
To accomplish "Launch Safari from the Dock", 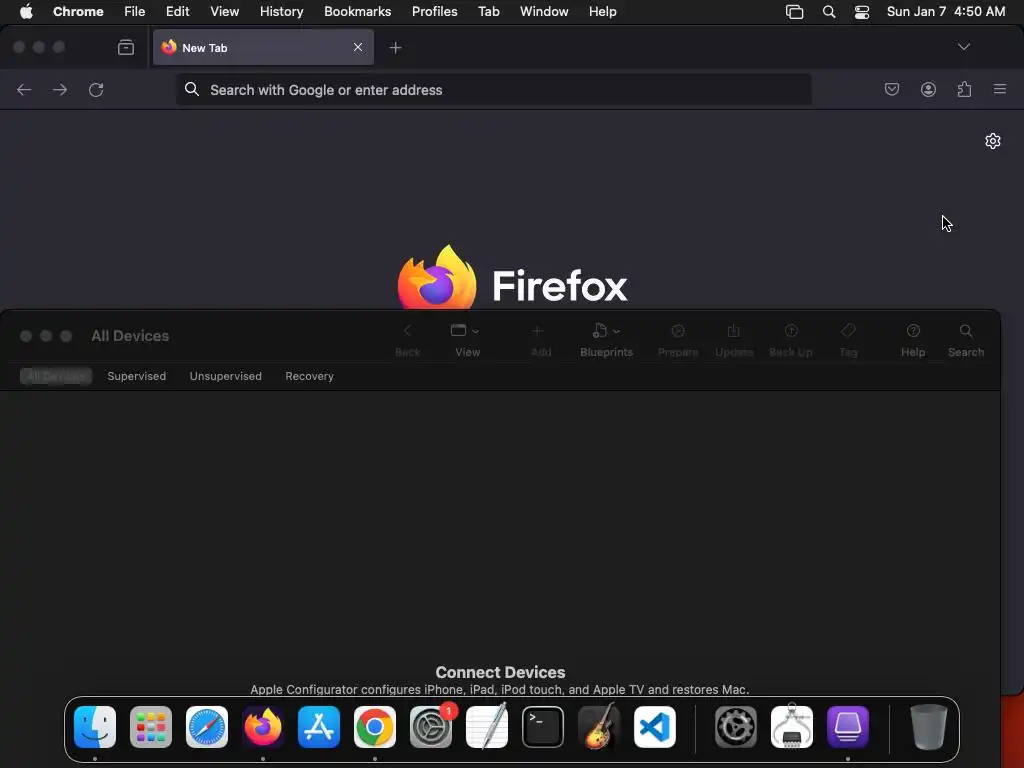I will pos(207,727).
